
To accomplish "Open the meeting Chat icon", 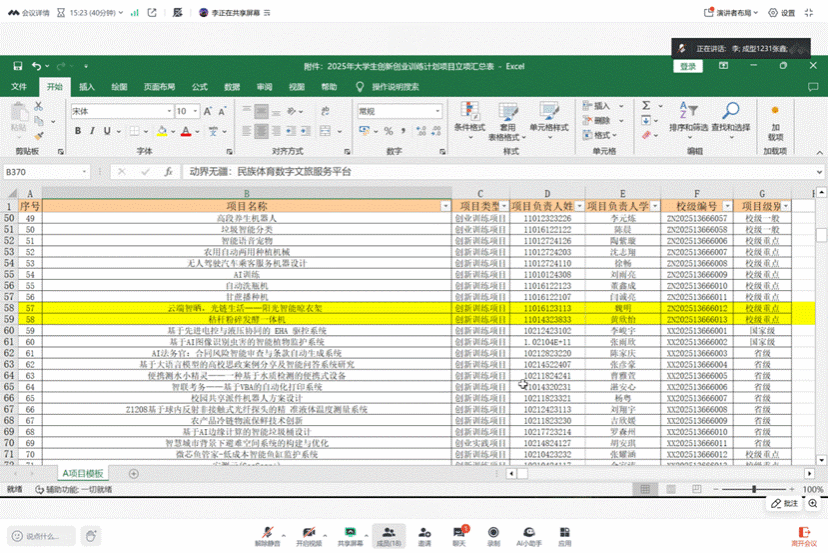I will [459, 533].
